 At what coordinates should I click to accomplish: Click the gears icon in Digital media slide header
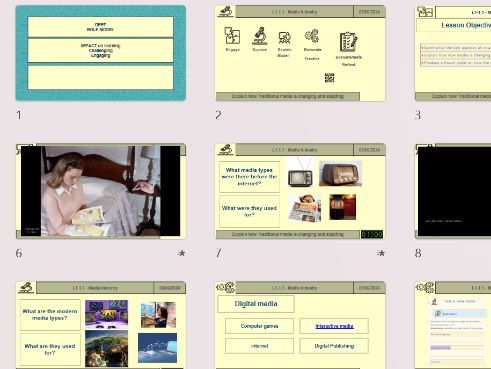pyautogui.click(x=226, y=287)
